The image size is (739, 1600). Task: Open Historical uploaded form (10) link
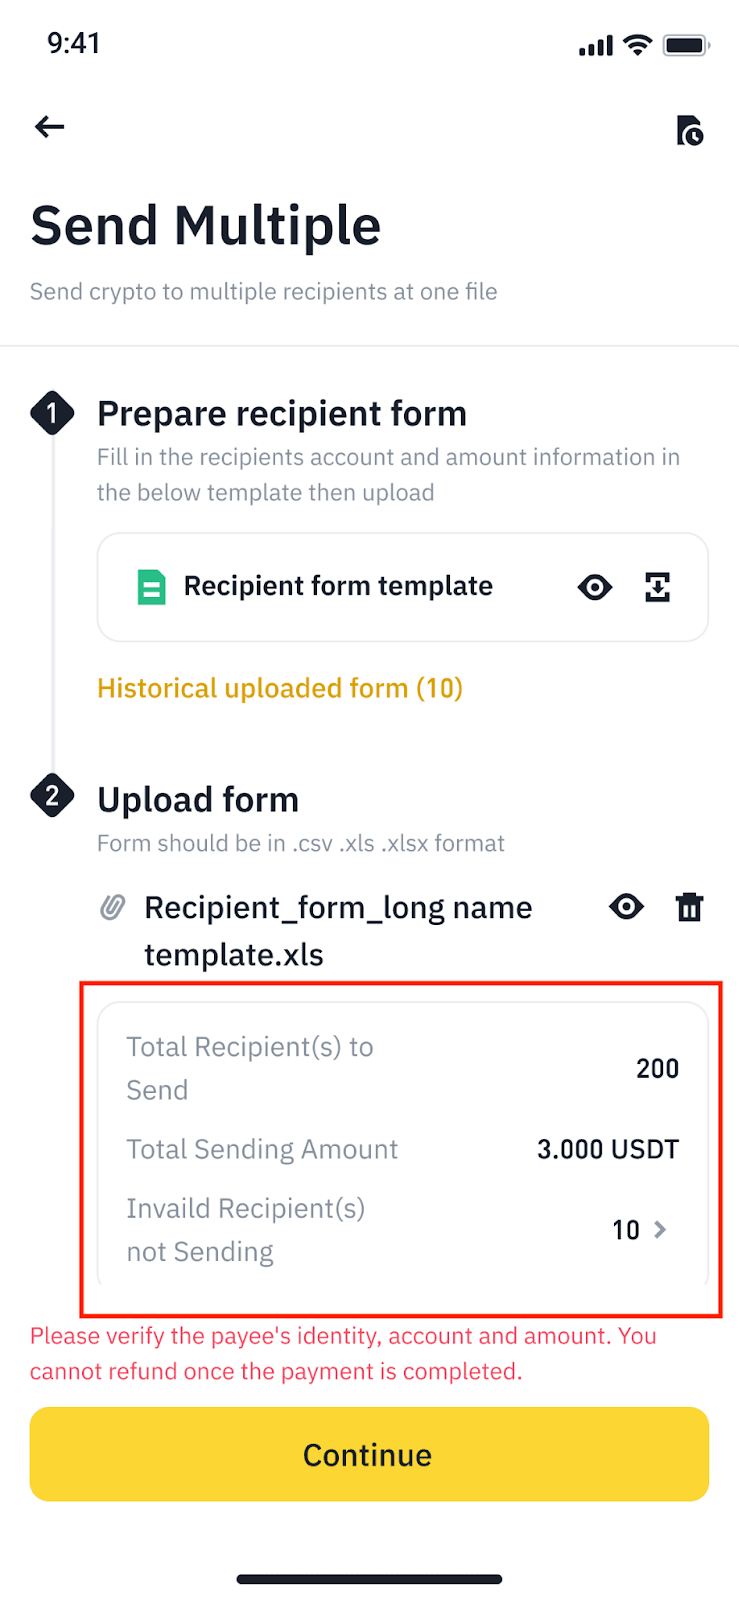click(280, 688)
